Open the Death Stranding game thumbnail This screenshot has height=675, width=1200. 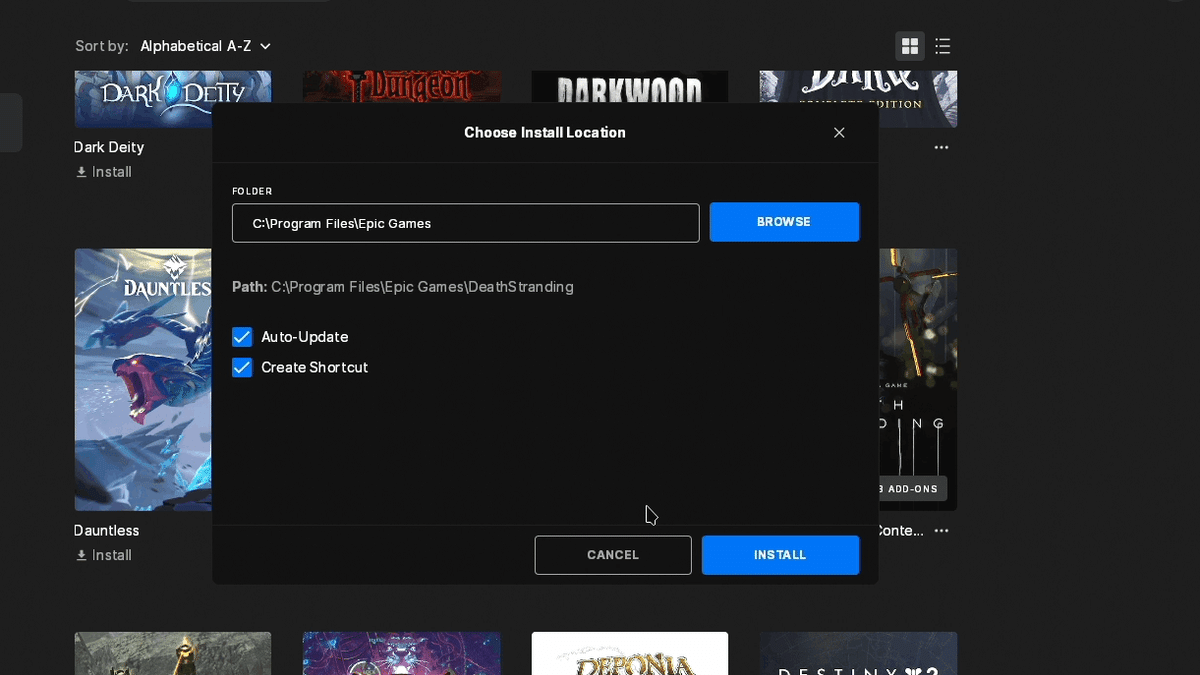pos(918,380)
